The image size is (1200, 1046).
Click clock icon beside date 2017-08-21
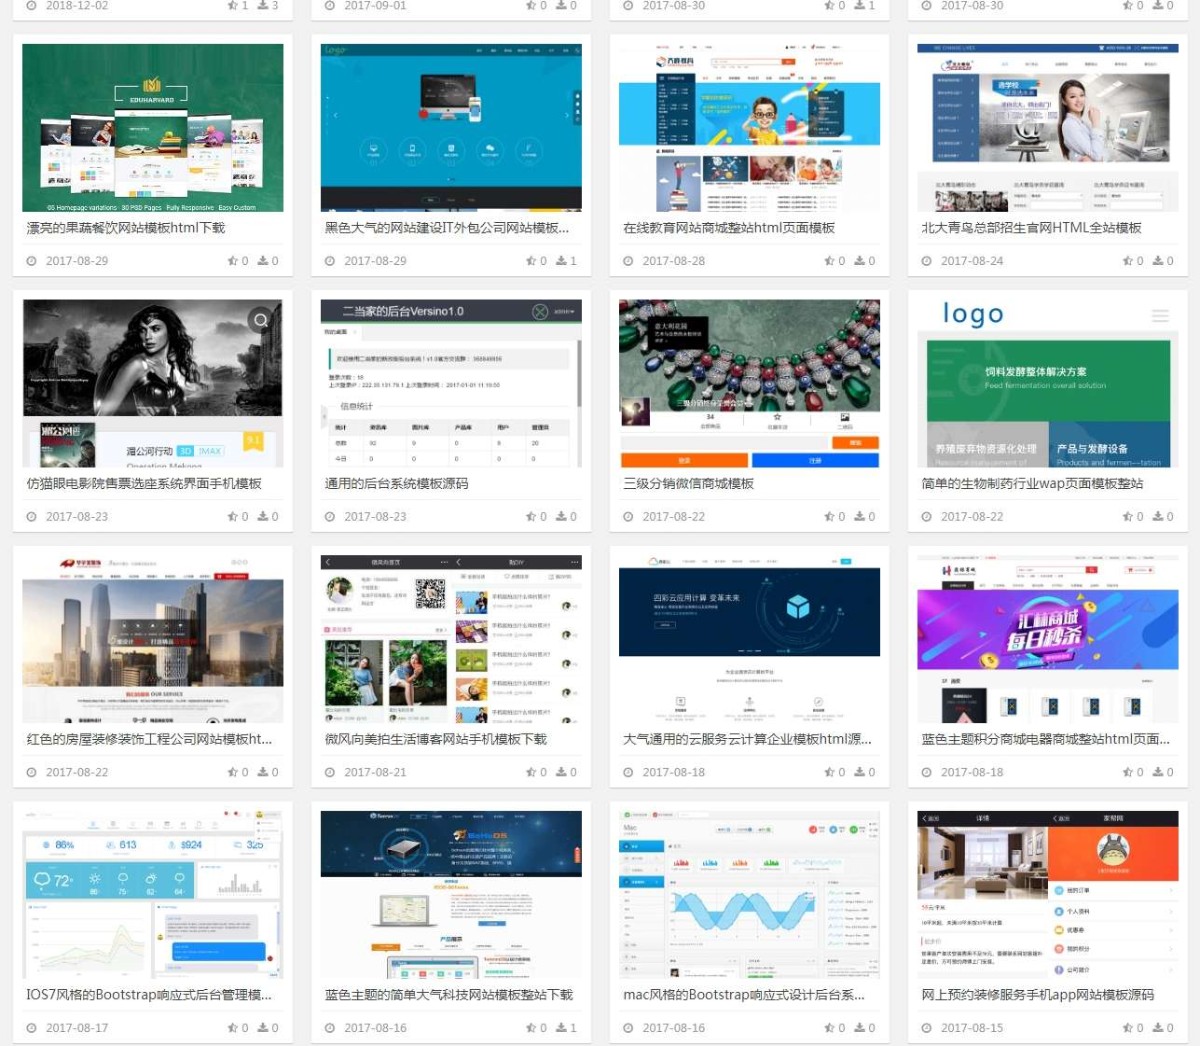point(330,773)
